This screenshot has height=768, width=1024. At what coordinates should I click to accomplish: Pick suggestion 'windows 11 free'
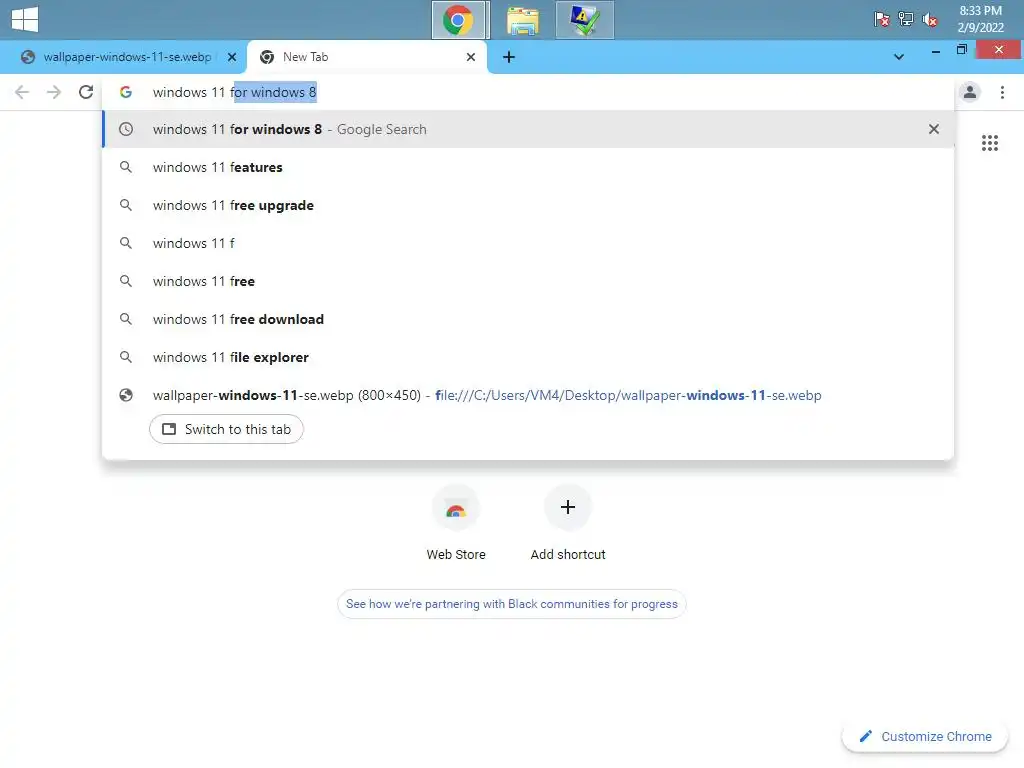click(528, 281)
